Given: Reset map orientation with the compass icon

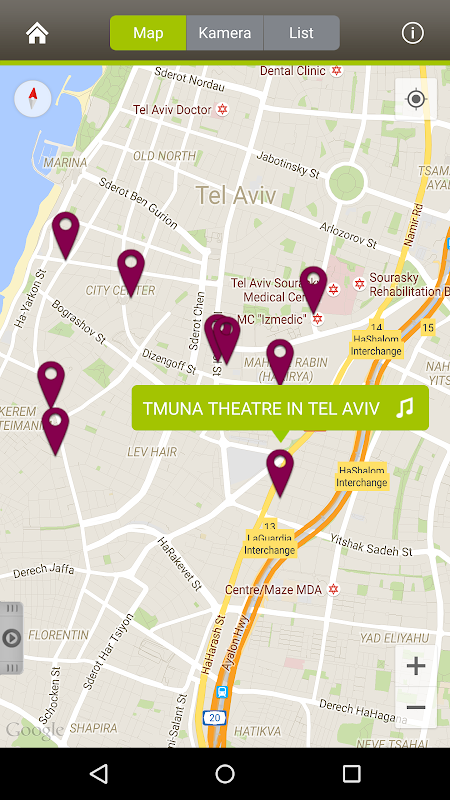Looking at the screenshot, I should coord(33,98).
